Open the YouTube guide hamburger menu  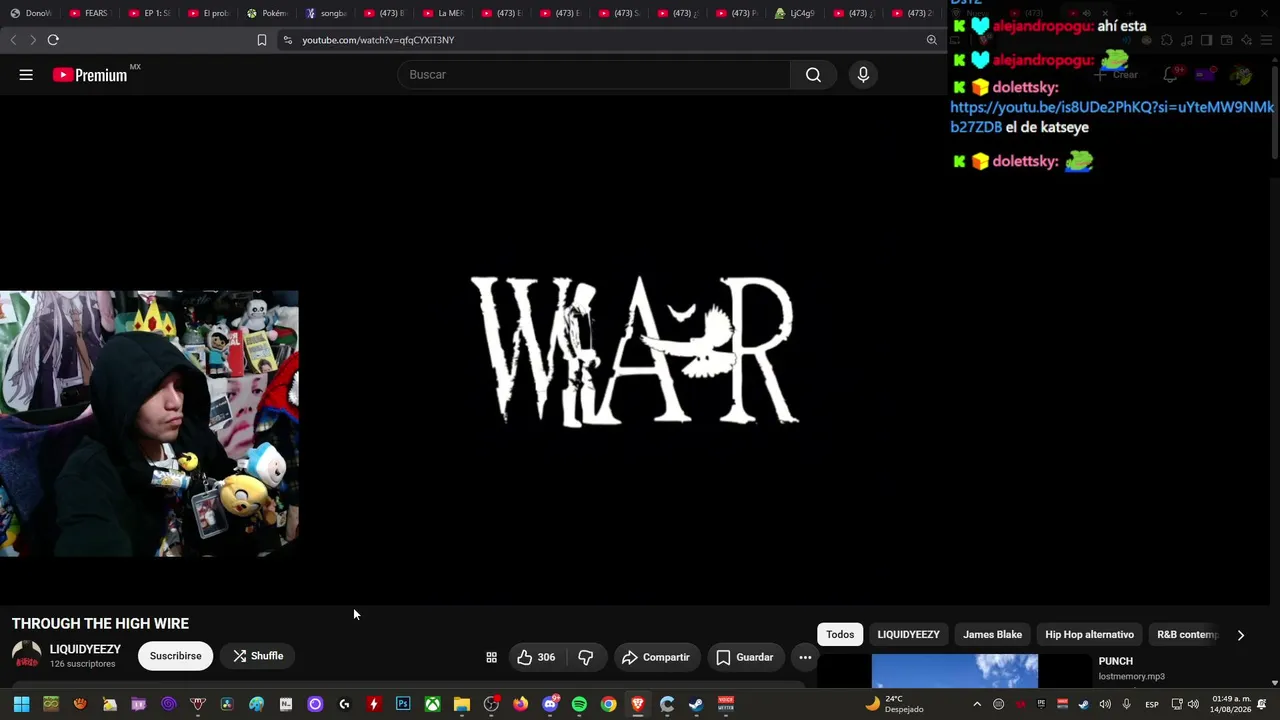[26, 75]
